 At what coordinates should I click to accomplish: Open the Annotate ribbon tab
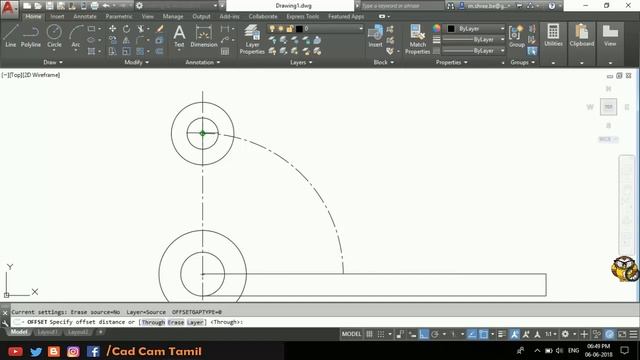coord(84,16)
